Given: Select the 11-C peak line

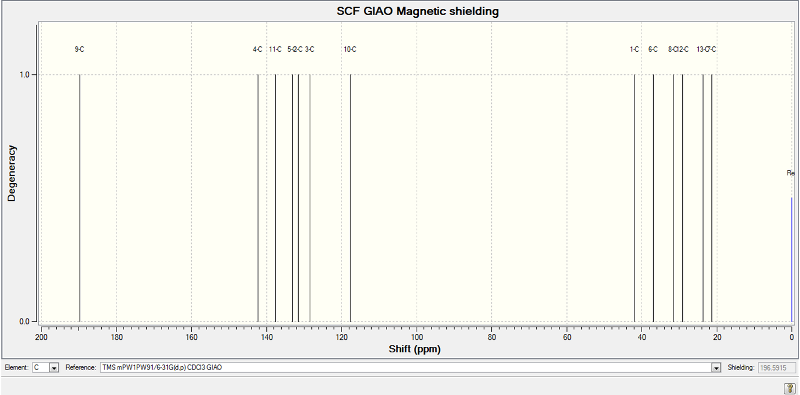Looking at the screenshot, I should tap(276, 198).
